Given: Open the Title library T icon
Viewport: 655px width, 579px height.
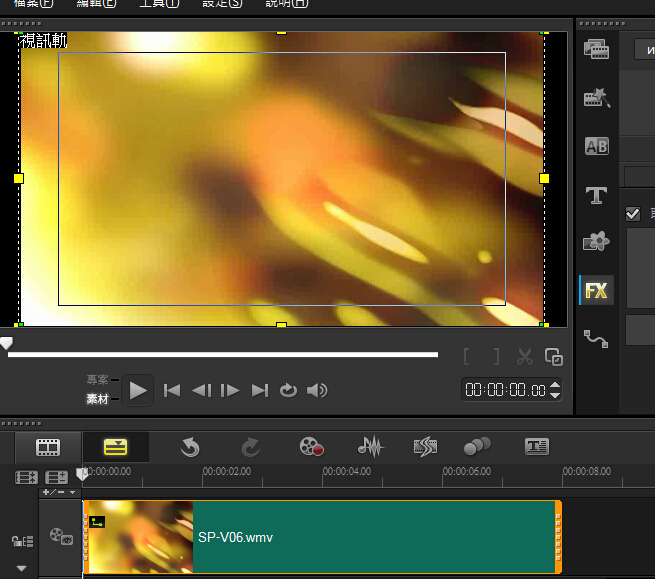Looking at the screenshot, I should [x=596, y=195].
